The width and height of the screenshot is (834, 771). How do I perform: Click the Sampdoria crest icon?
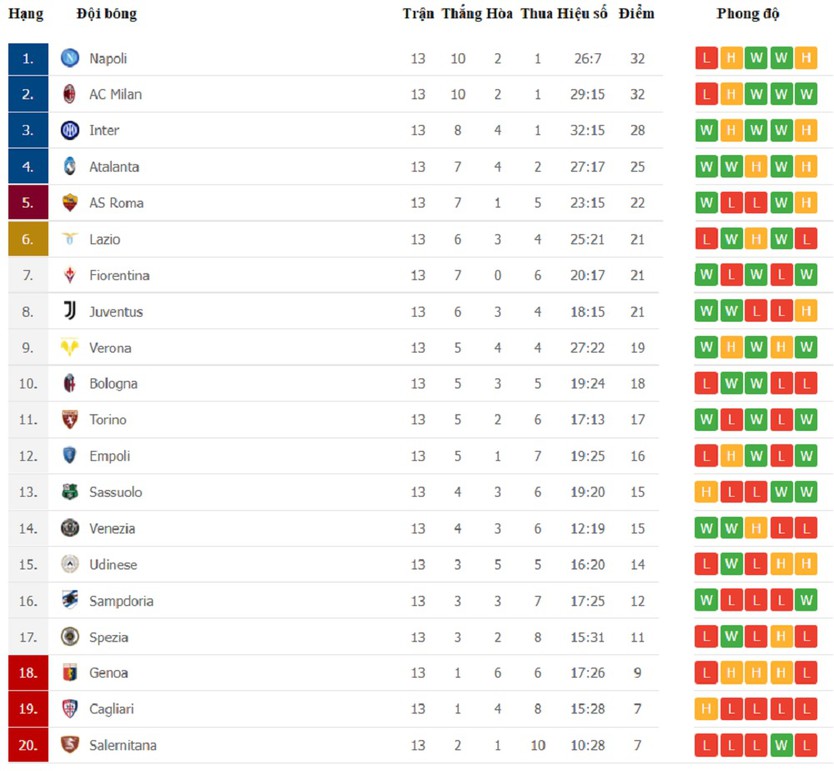(x=70, y=600)
